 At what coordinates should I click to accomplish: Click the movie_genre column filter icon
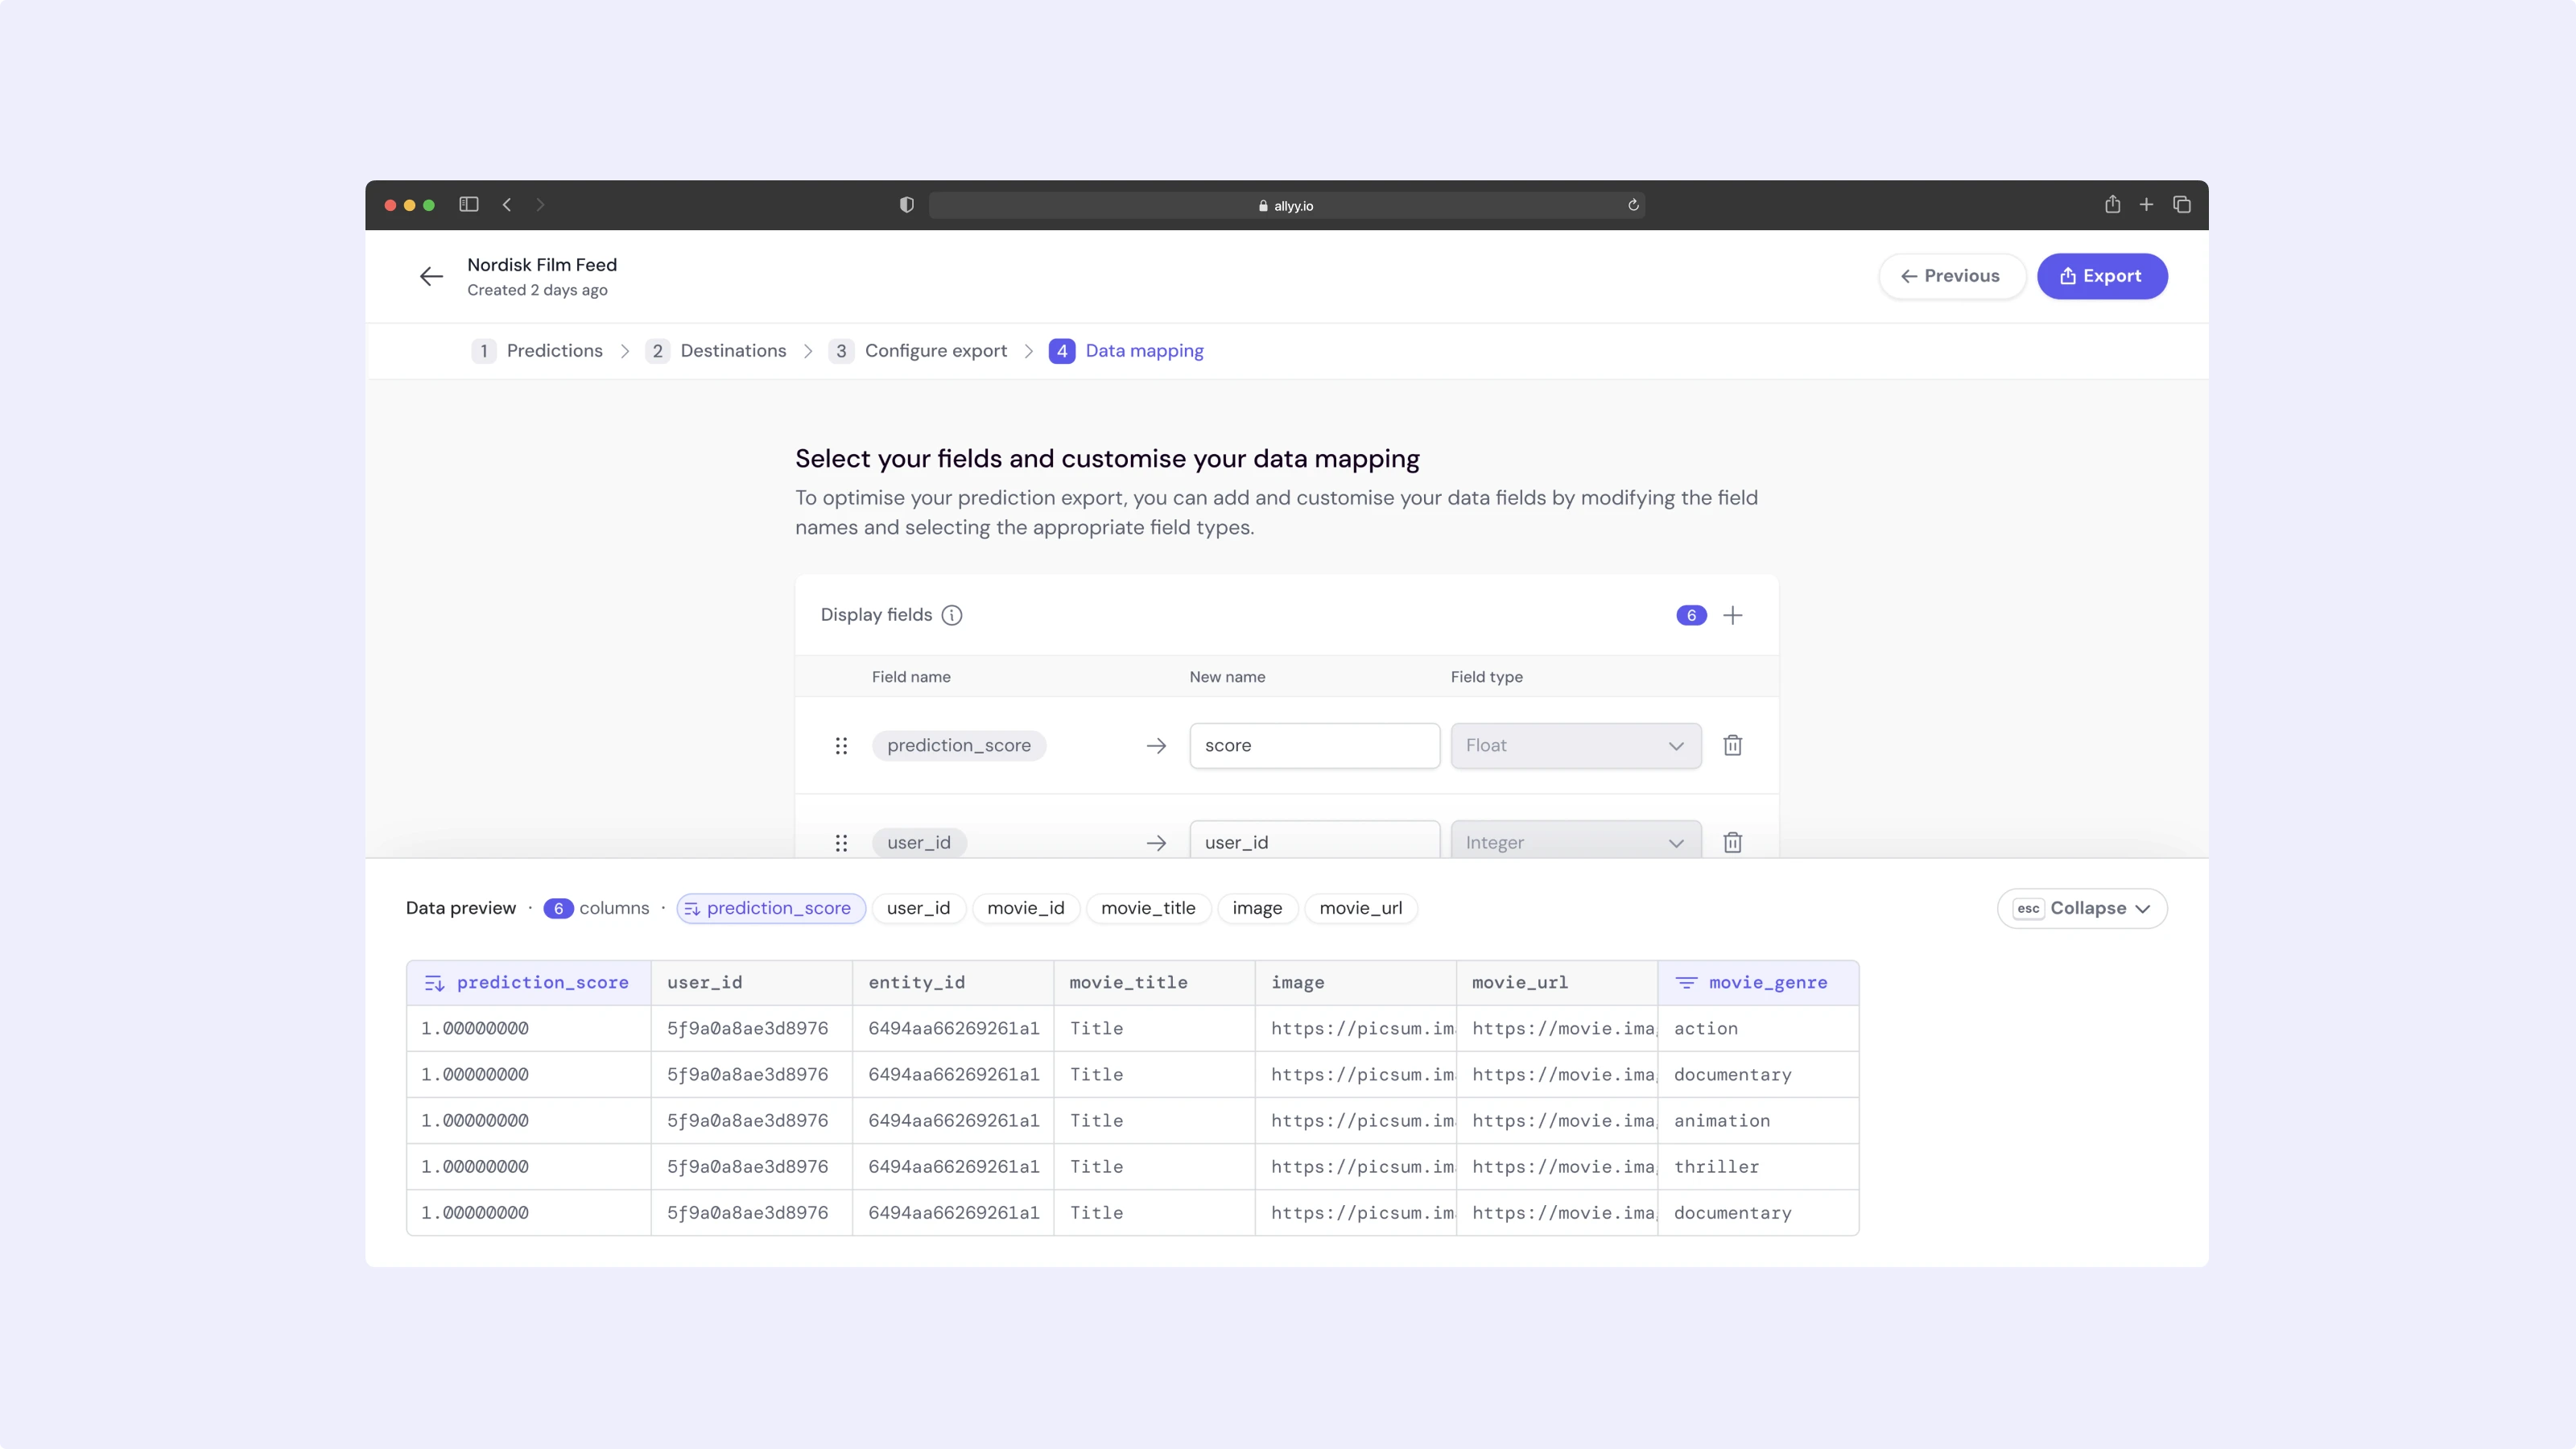[x=1686, y=983]
